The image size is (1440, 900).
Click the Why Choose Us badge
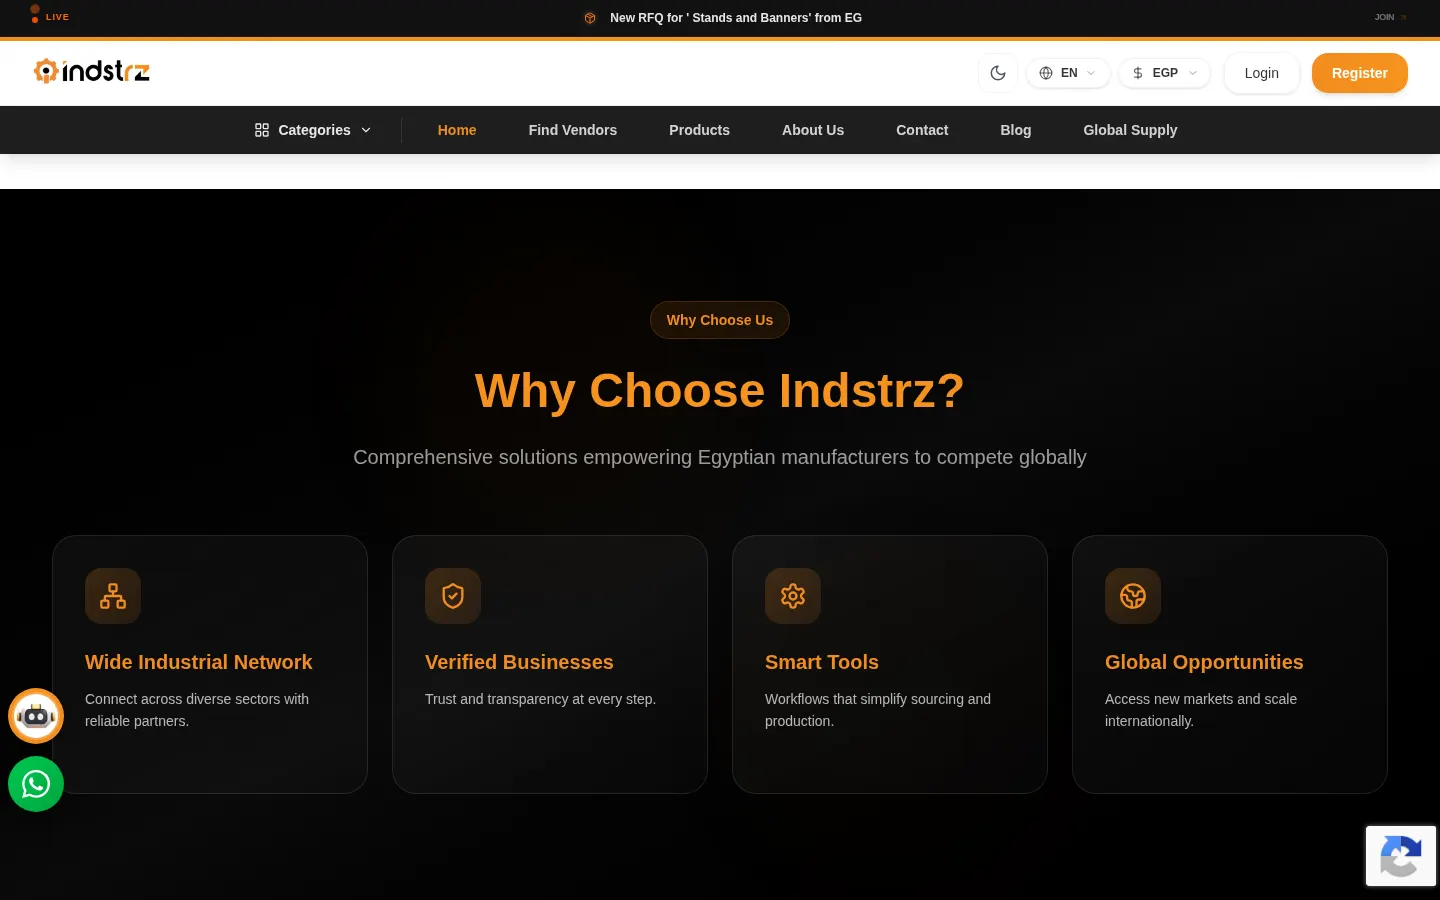click(720, 320)
